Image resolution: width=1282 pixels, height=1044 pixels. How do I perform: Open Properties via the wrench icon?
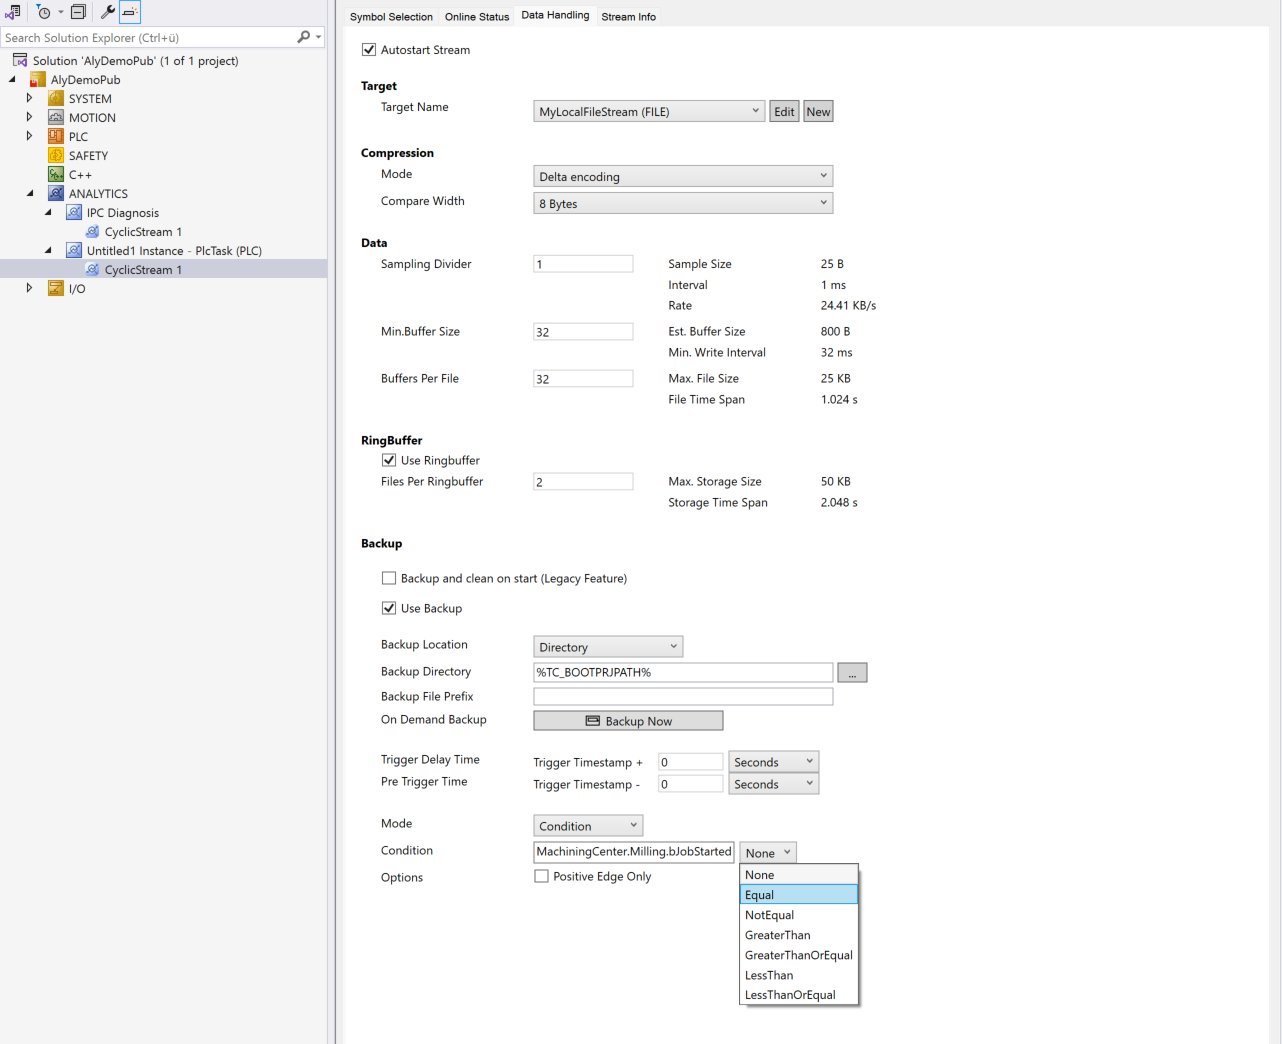pyautogui.click(x=107, y=12)
